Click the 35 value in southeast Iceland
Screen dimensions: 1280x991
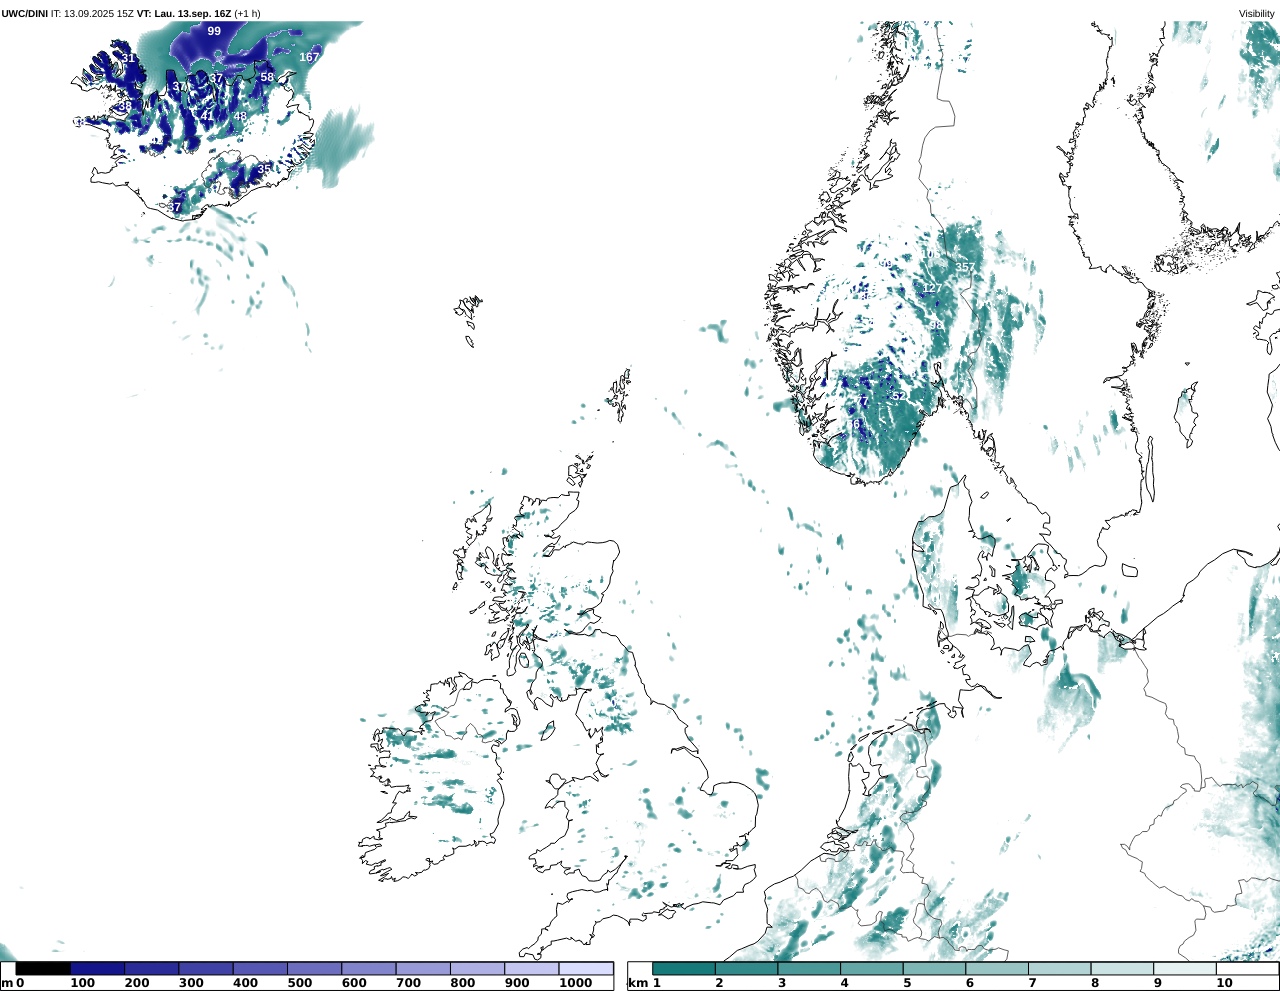coord(263,169)
